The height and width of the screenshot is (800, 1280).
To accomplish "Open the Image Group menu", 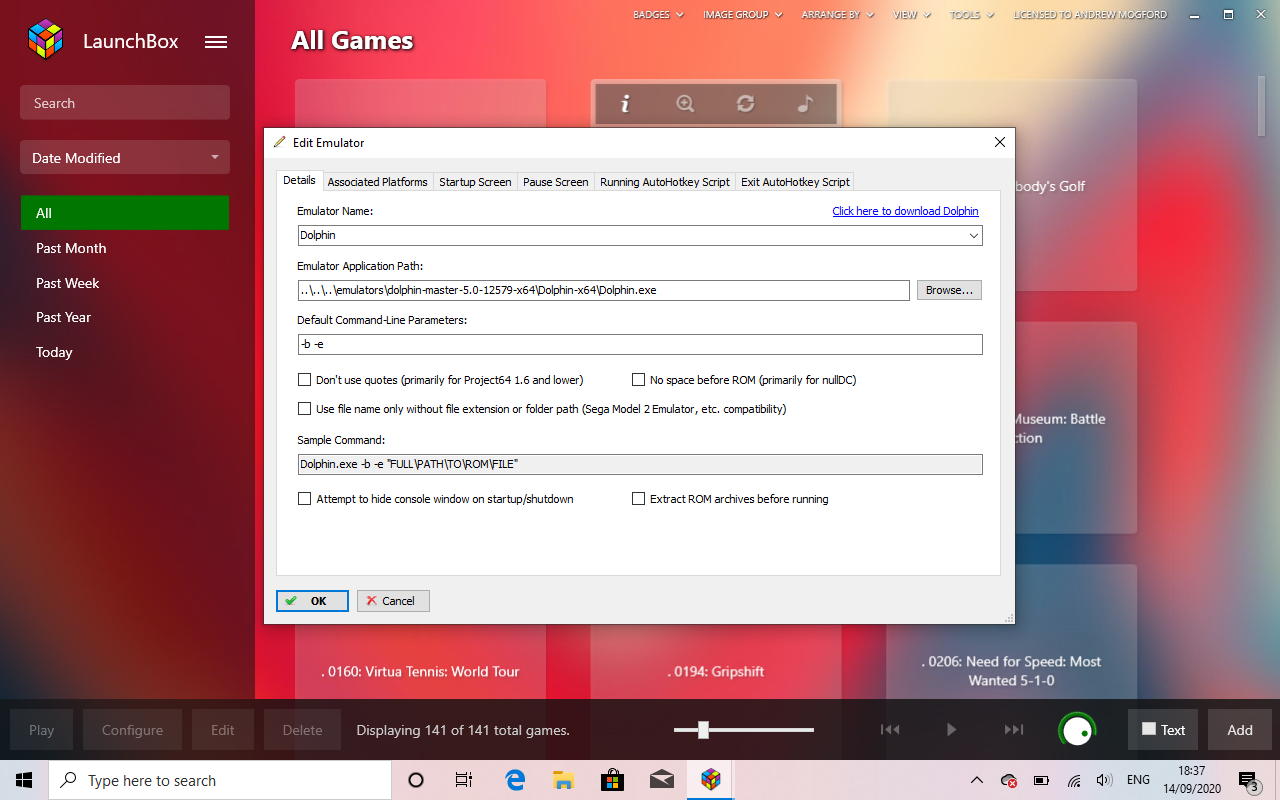I will pyautogui.click(x=742, y=15).
